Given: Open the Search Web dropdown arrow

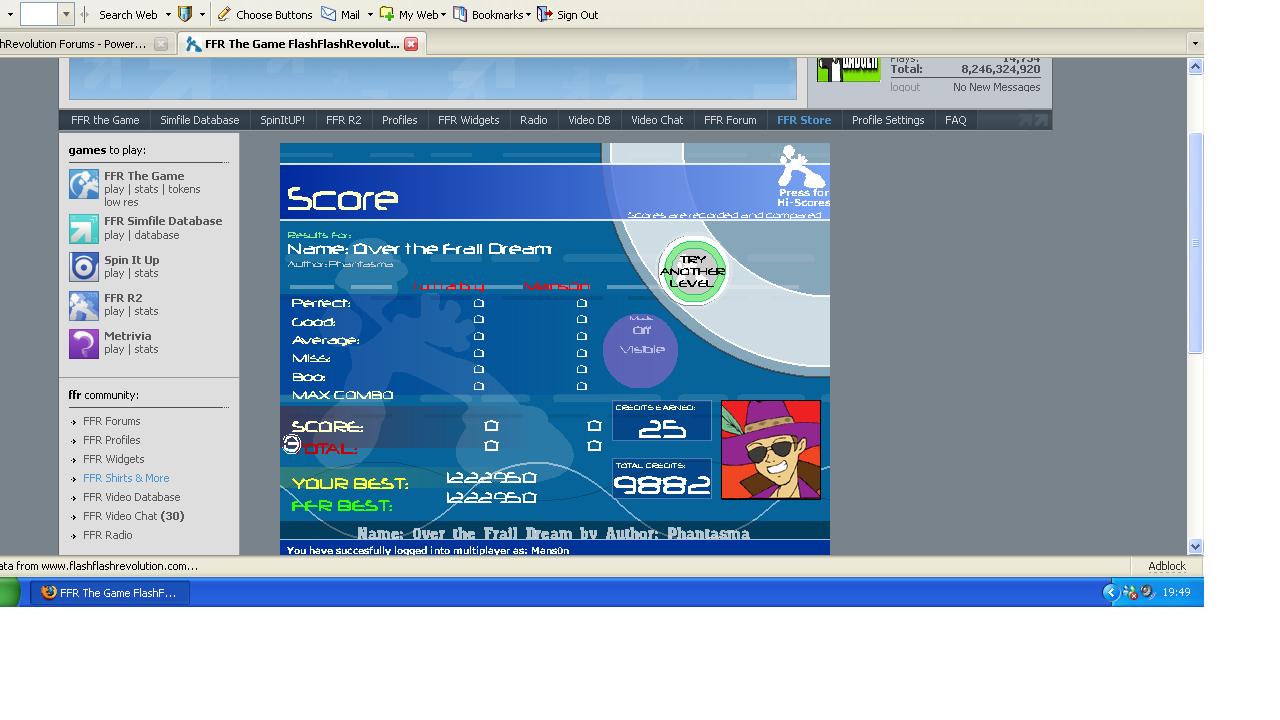Looking at the screenshot, I should [167, 15].
